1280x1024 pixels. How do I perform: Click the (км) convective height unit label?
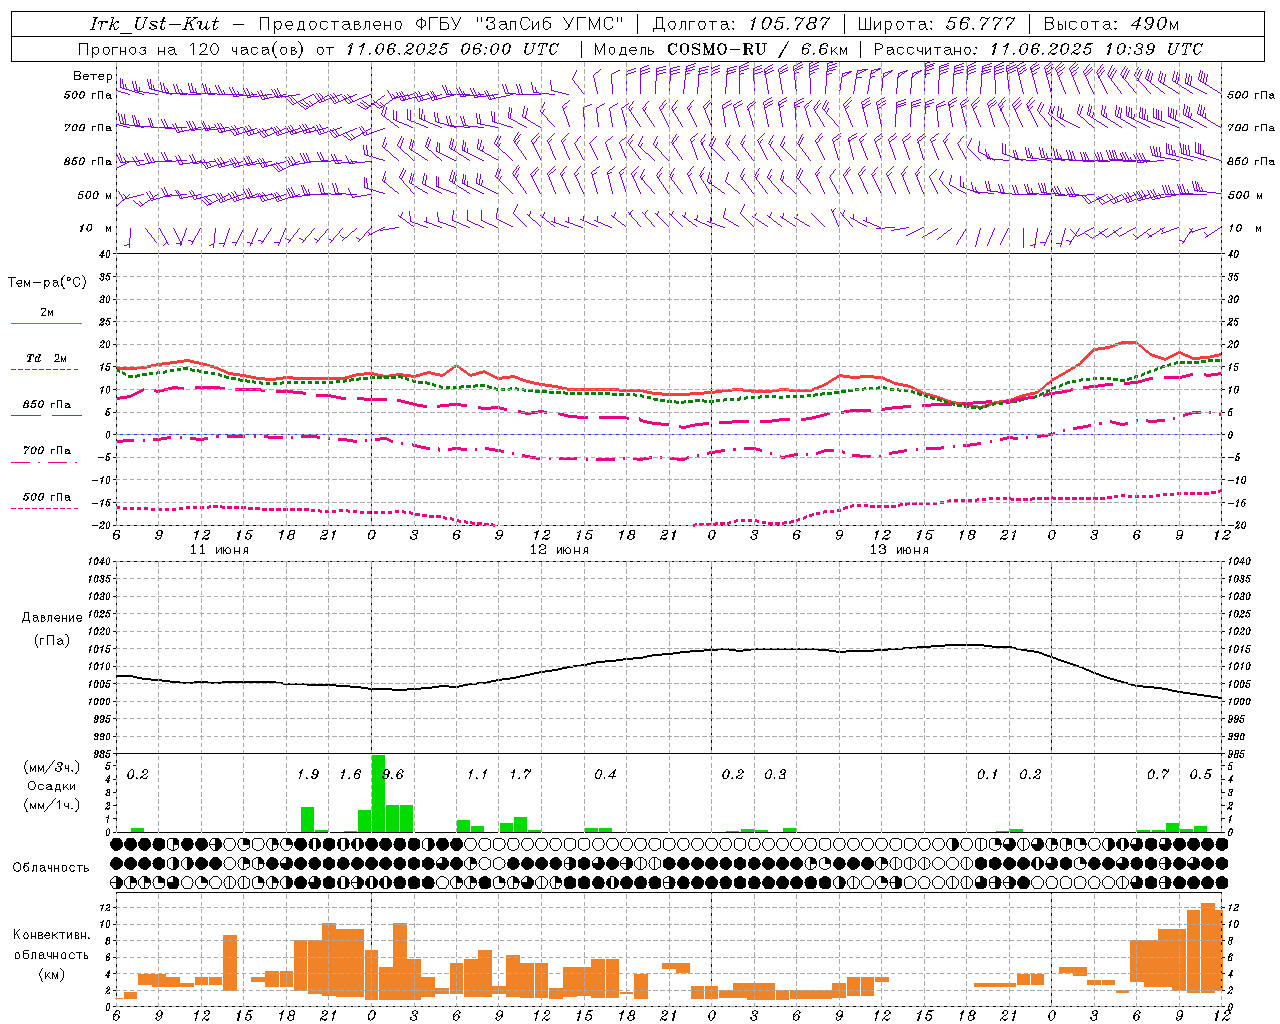(x=51, y=973)
